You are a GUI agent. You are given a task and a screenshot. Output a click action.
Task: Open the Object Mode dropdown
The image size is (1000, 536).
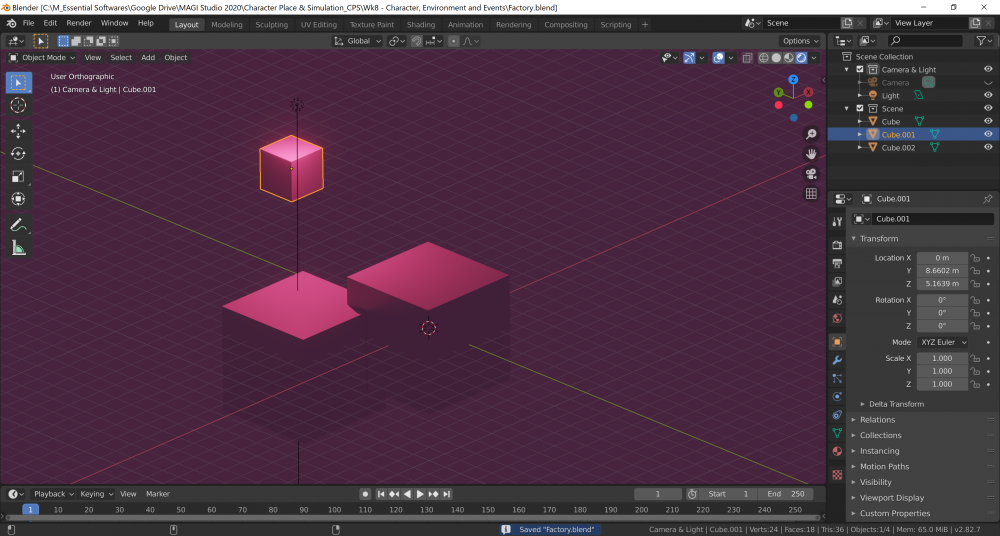click(x=42, y=57)
